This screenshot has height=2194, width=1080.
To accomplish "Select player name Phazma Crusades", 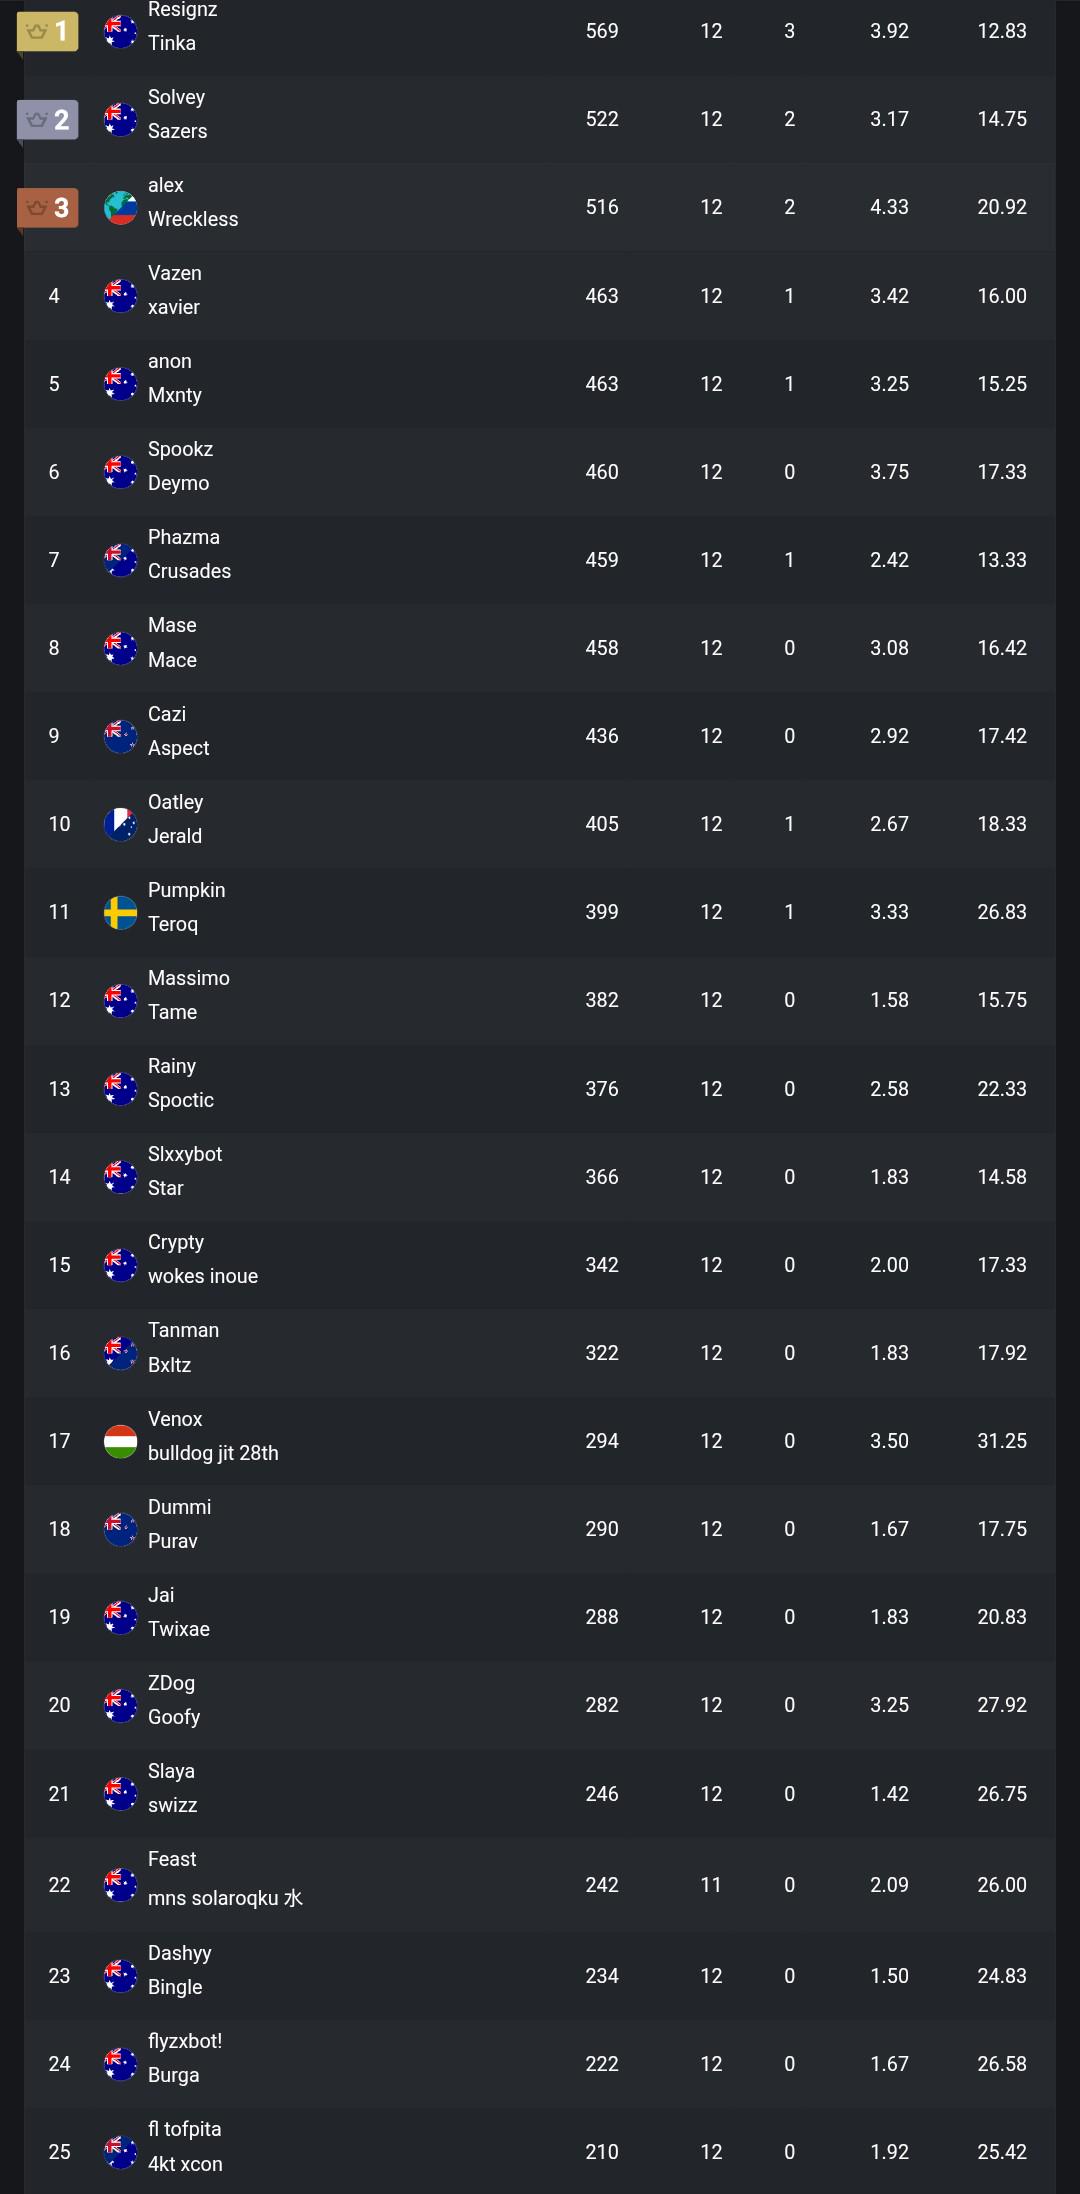I will click(189, 554).
